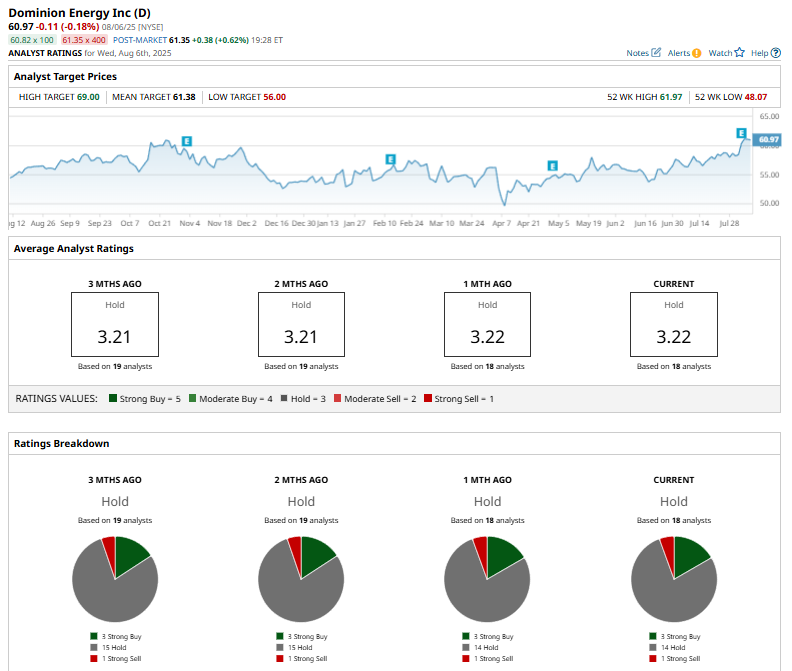Click the 52 WK LOW 48.07 value
The height and width of the screenshot is (671, 792).
[756, 97]
